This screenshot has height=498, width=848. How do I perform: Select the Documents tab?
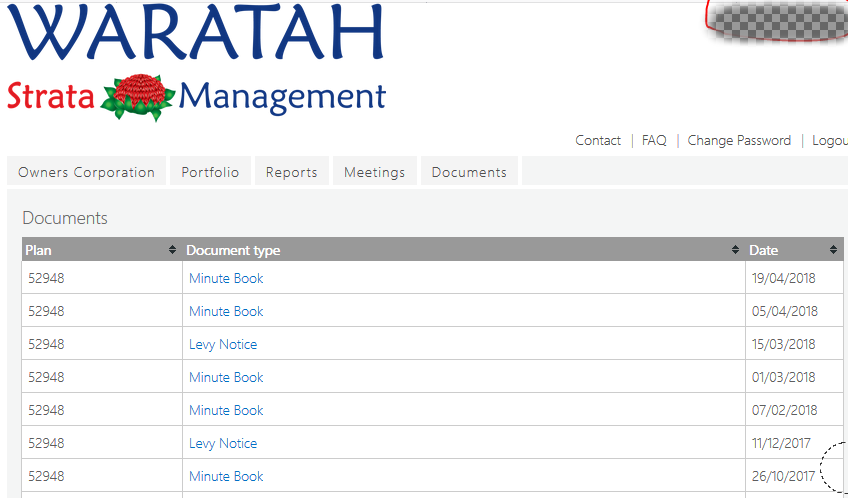pos(469,172)
